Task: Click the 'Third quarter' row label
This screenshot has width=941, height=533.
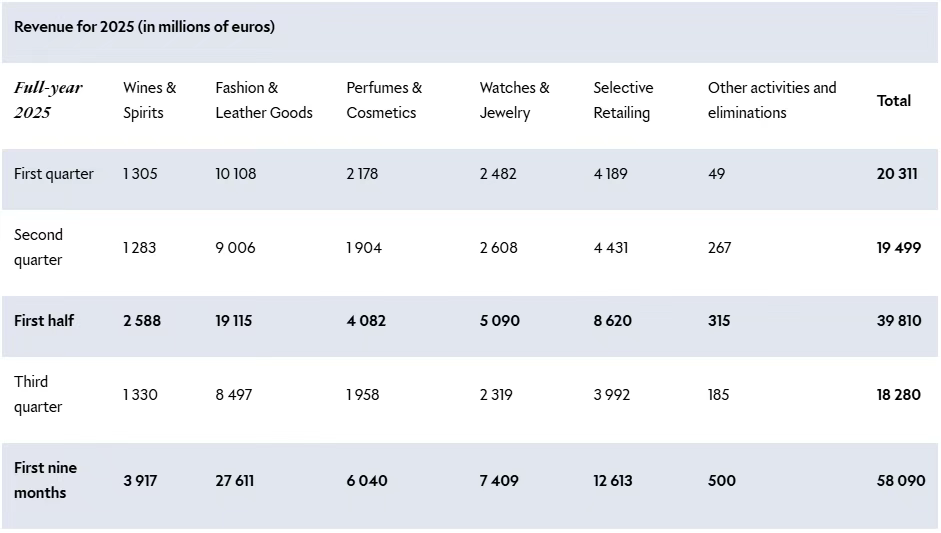Action: click(39, 394)
